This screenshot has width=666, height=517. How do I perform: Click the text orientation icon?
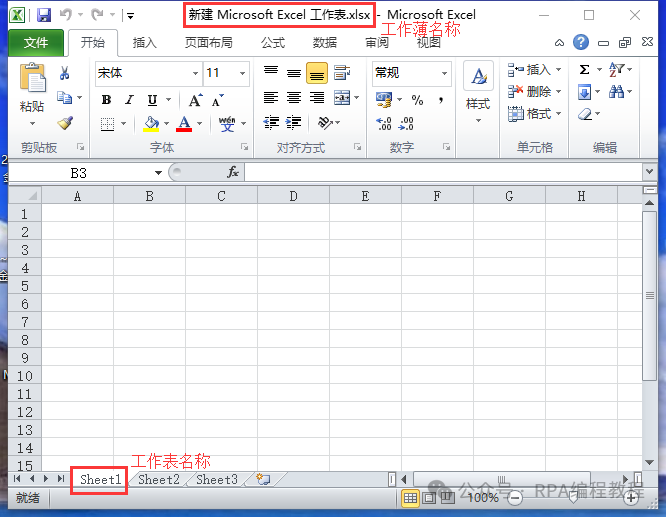click(325, 123)
